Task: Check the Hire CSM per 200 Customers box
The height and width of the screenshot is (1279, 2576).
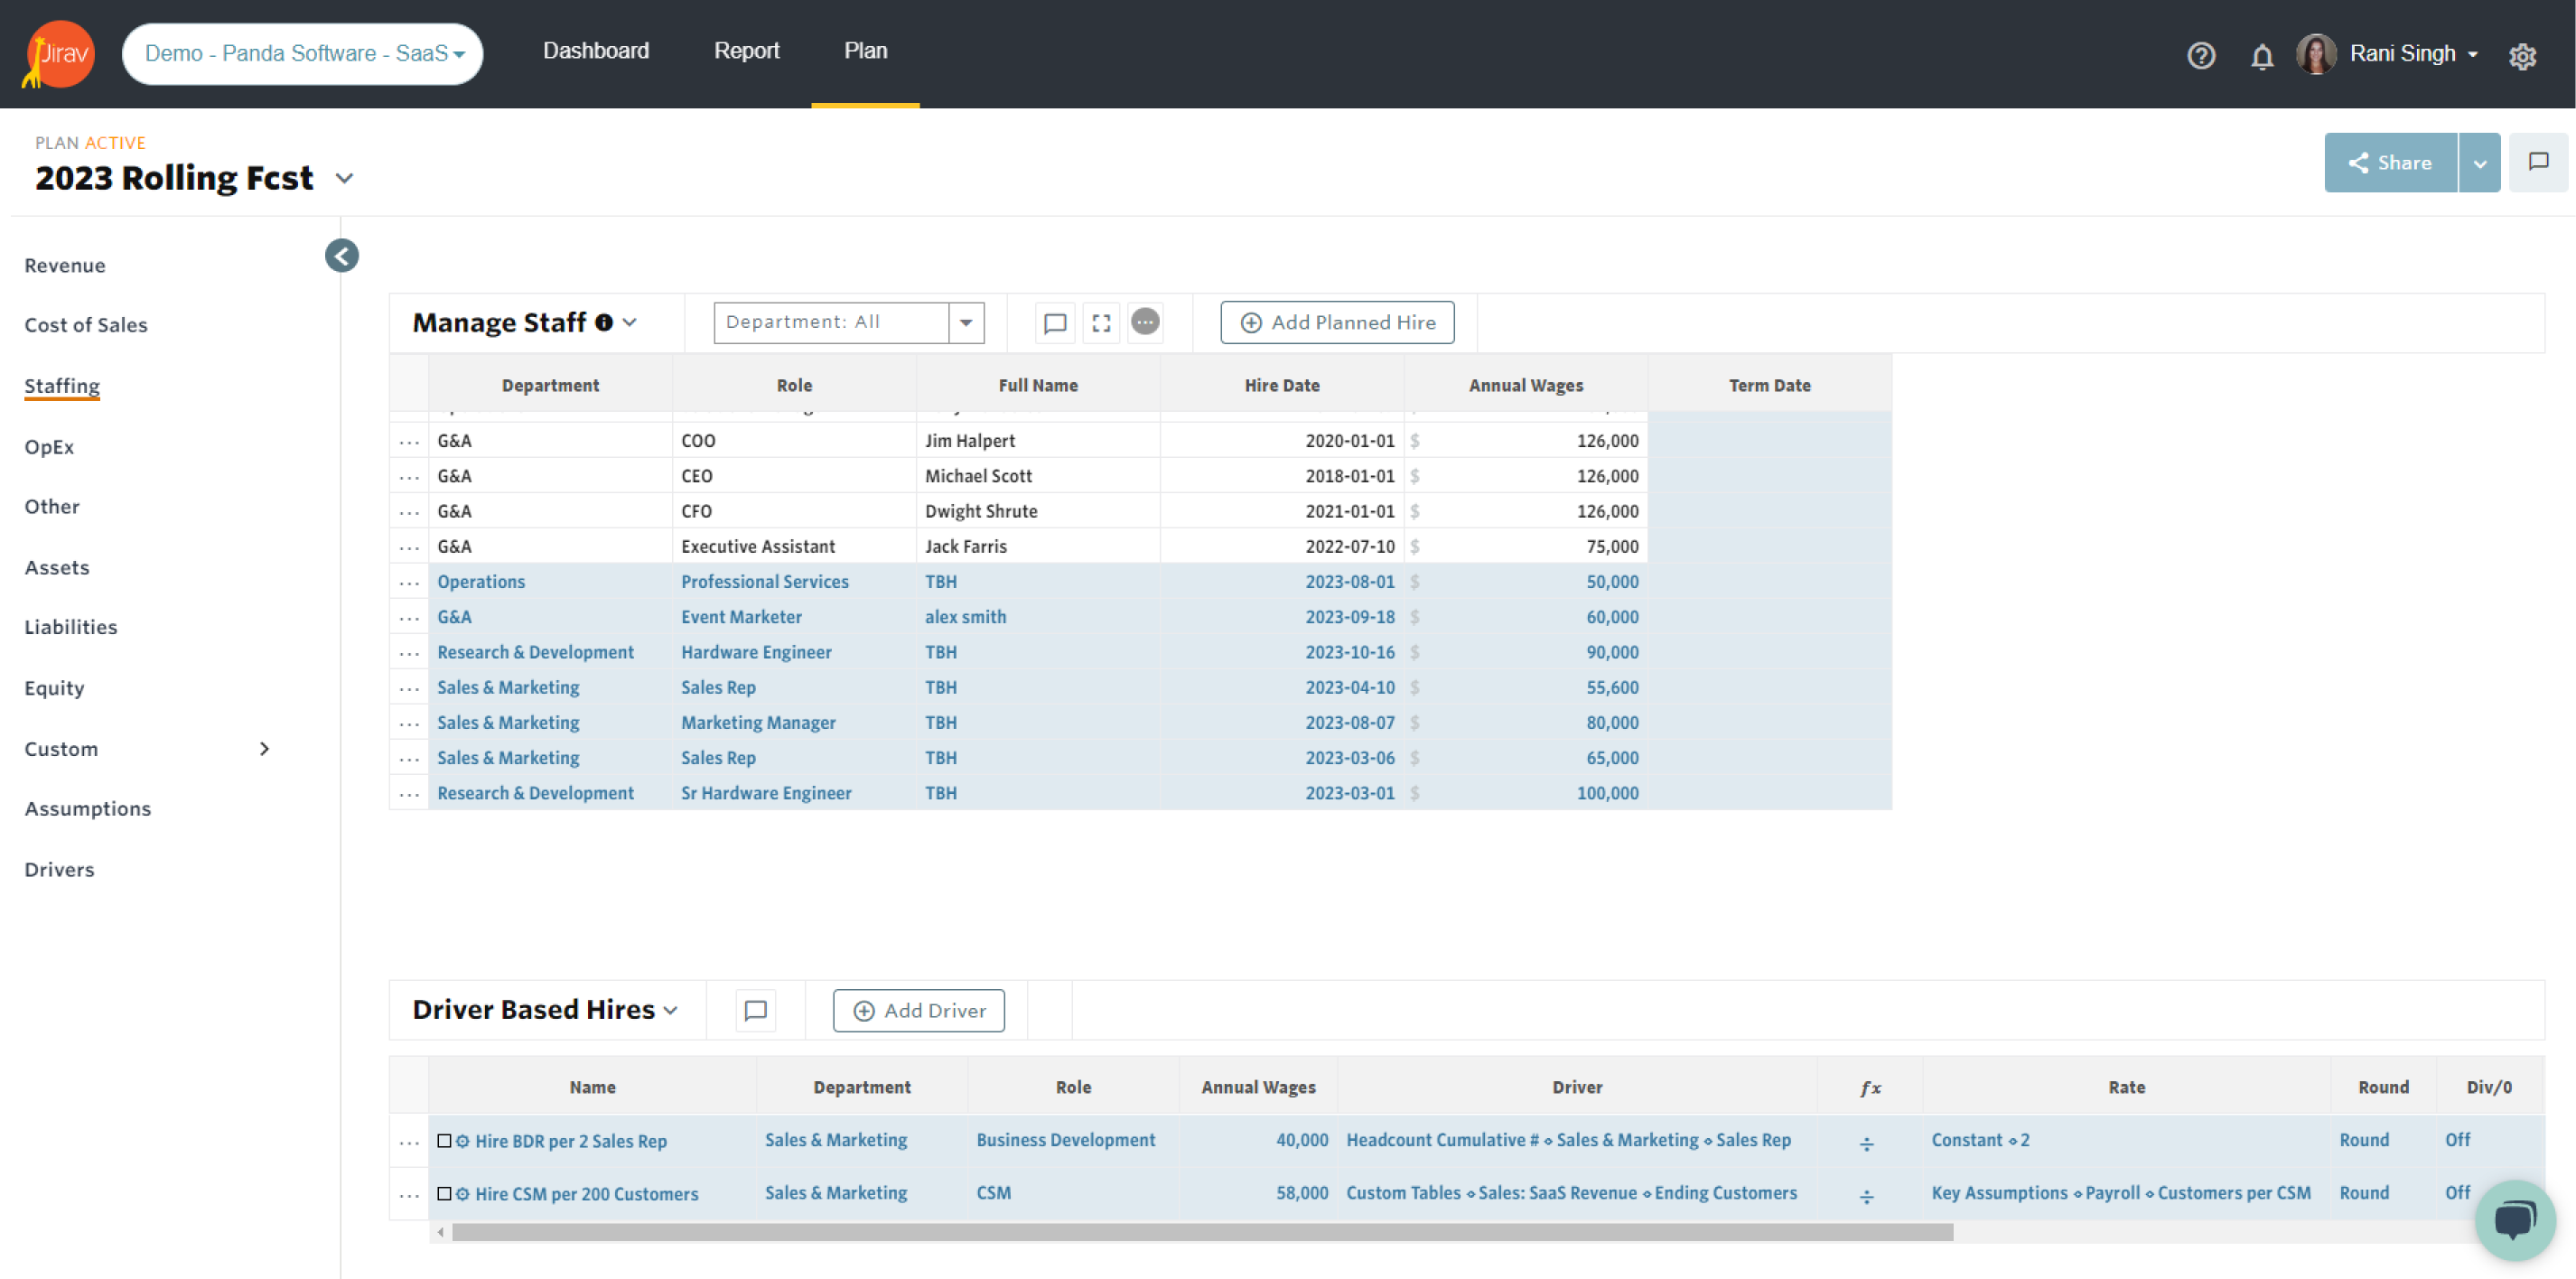Action: click(444, 1194)
